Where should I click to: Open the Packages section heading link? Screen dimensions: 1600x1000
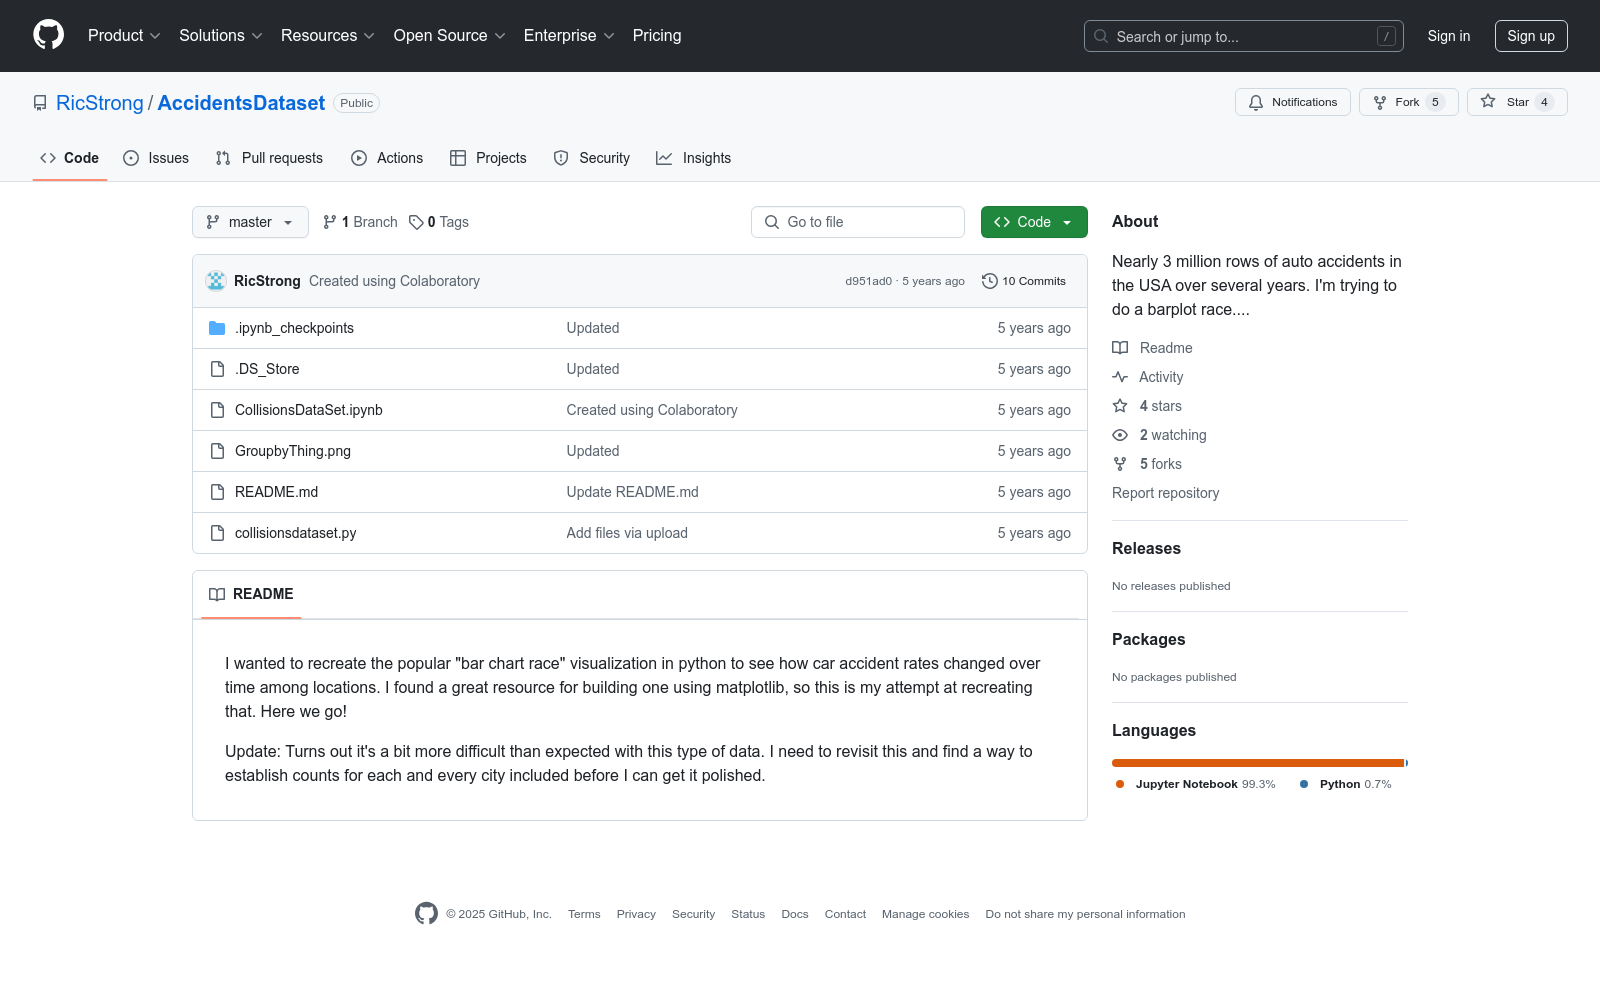pyautogui.click(x=1148, y=639)
